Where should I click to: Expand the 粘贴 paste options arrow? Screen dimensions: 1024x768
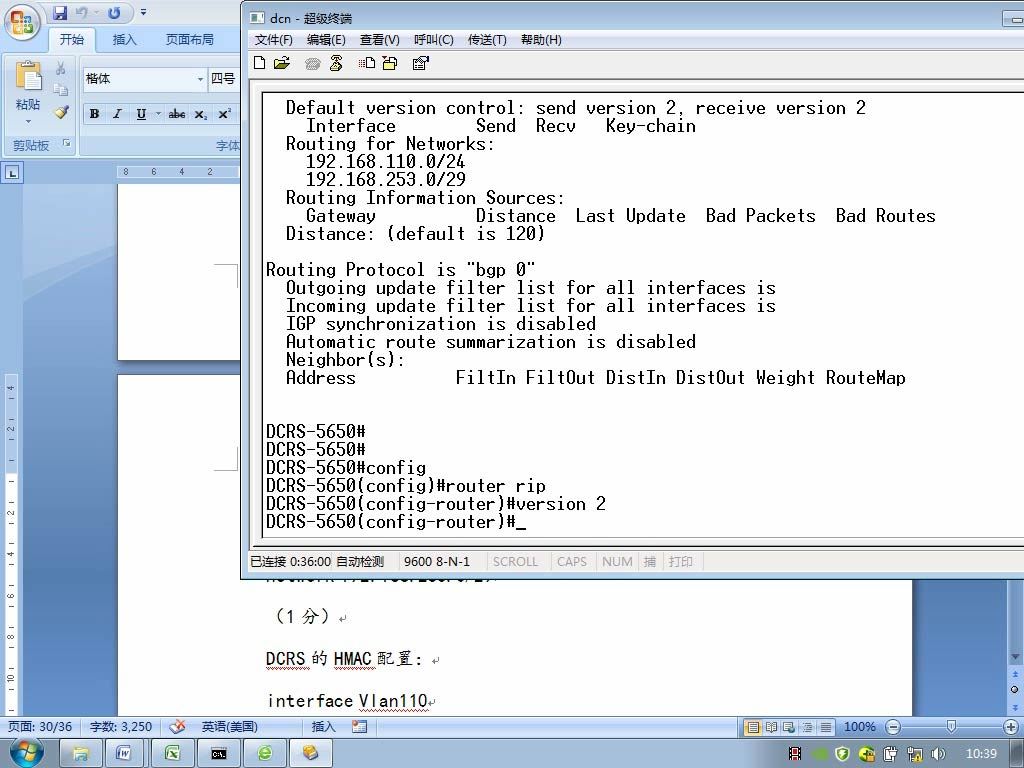pyautogui.click(x=28, y=121)
